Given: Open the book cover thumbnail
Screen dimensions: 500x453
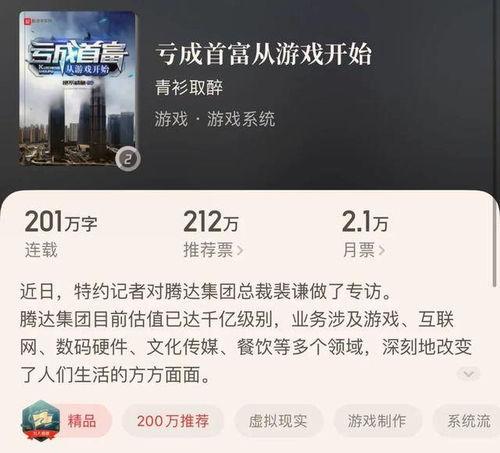Looking at the screenshot, I should [78, 89].
